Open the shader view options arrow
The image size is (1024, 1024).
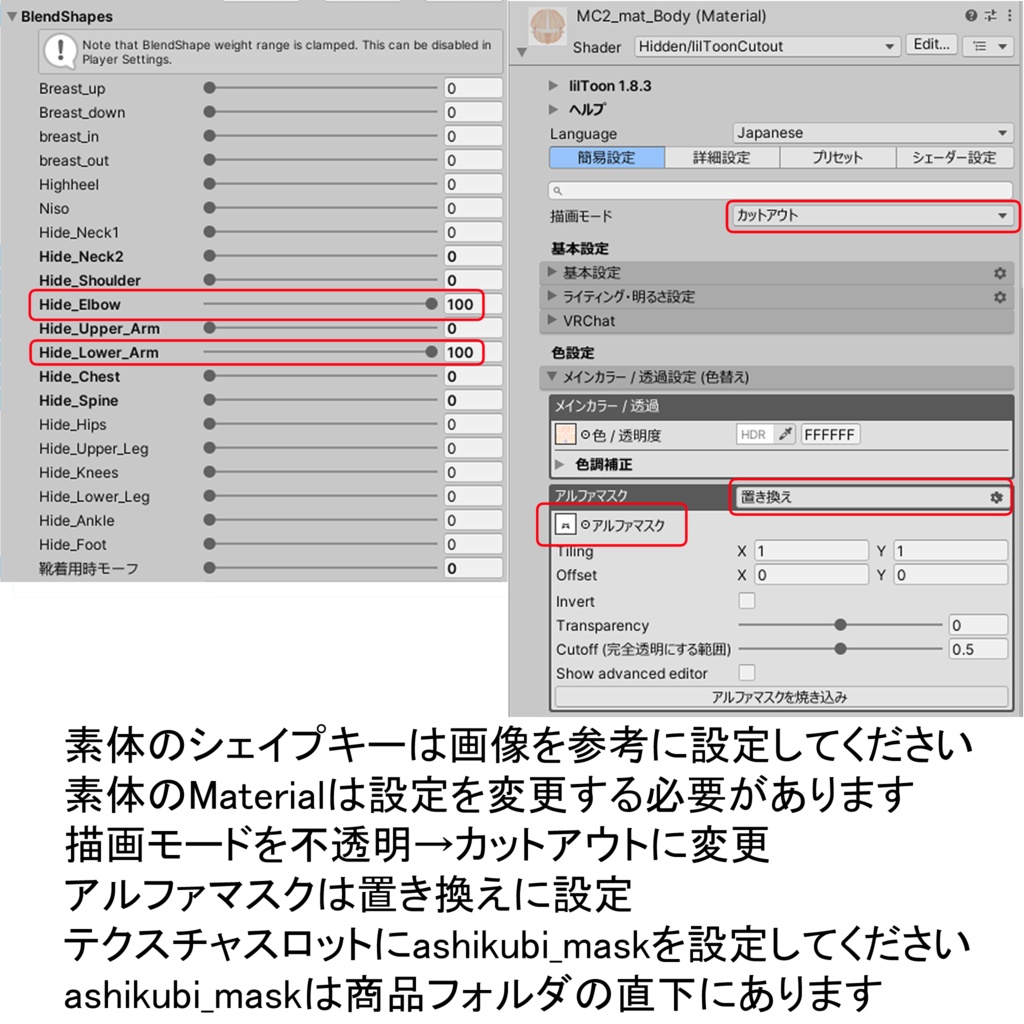click(1002, 46)
